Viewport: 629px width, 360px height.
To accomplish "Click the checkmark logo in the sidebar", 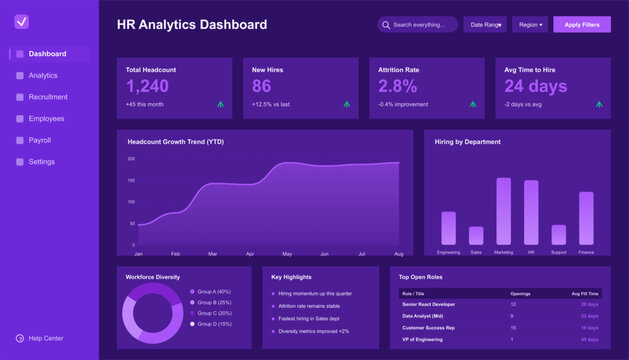I will tap(22, 21).
